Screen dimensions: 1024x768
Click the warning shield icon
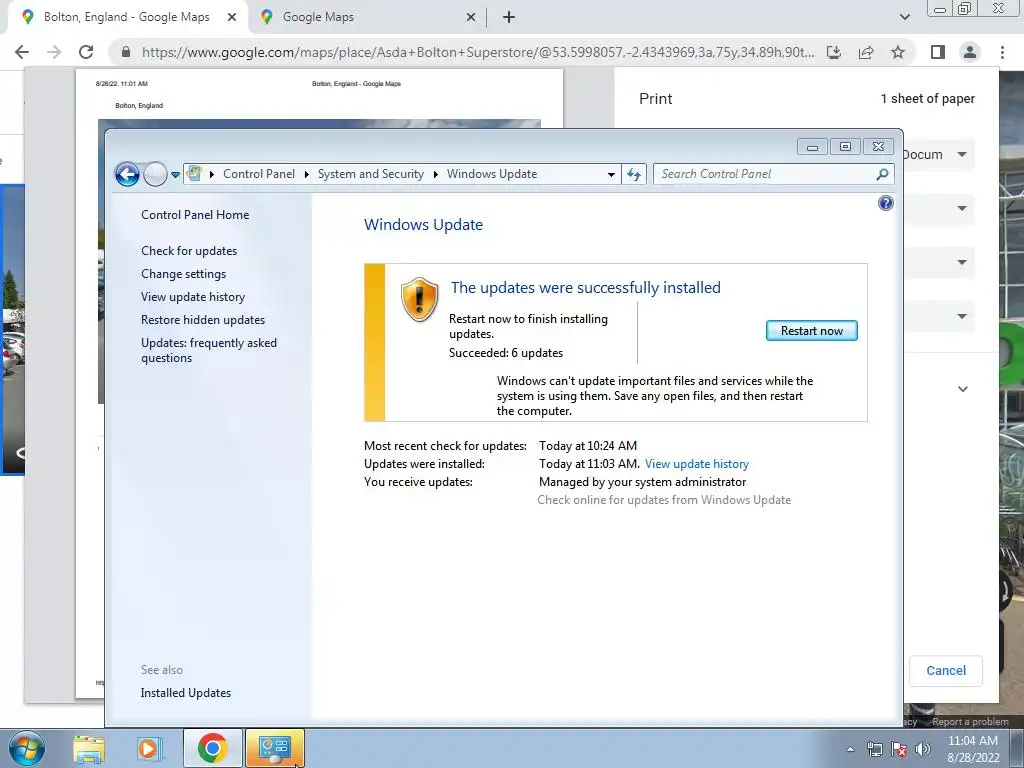pyautogui.click(x=419, y=299)
